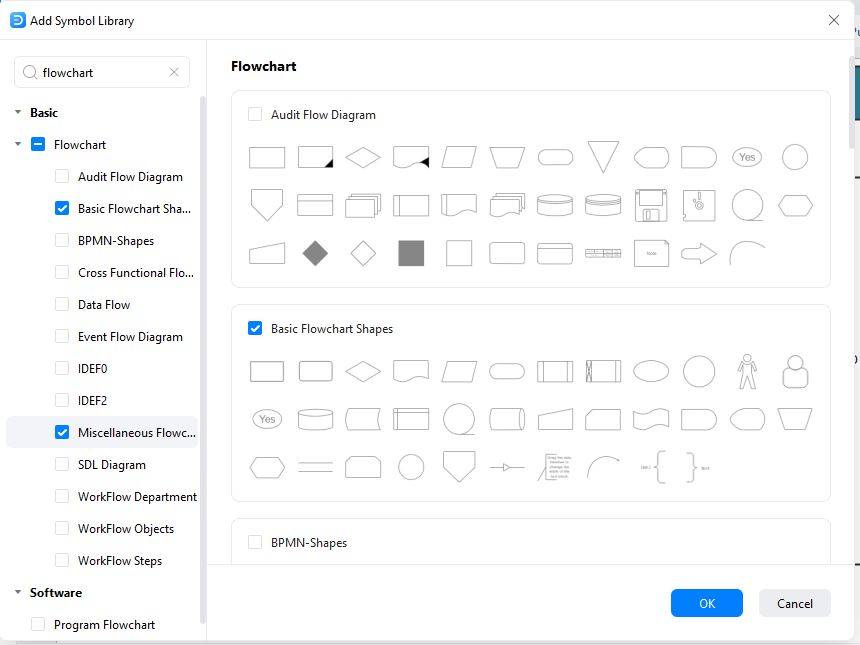Select the database cylinder shape
860x645 pixels.
point(315,419)
